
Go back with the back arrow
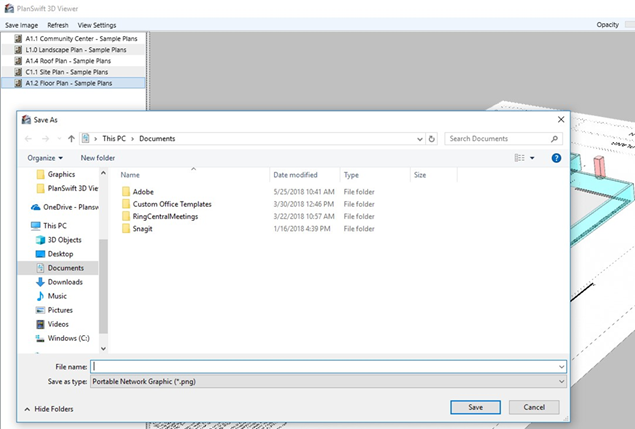tap(28, 139)
